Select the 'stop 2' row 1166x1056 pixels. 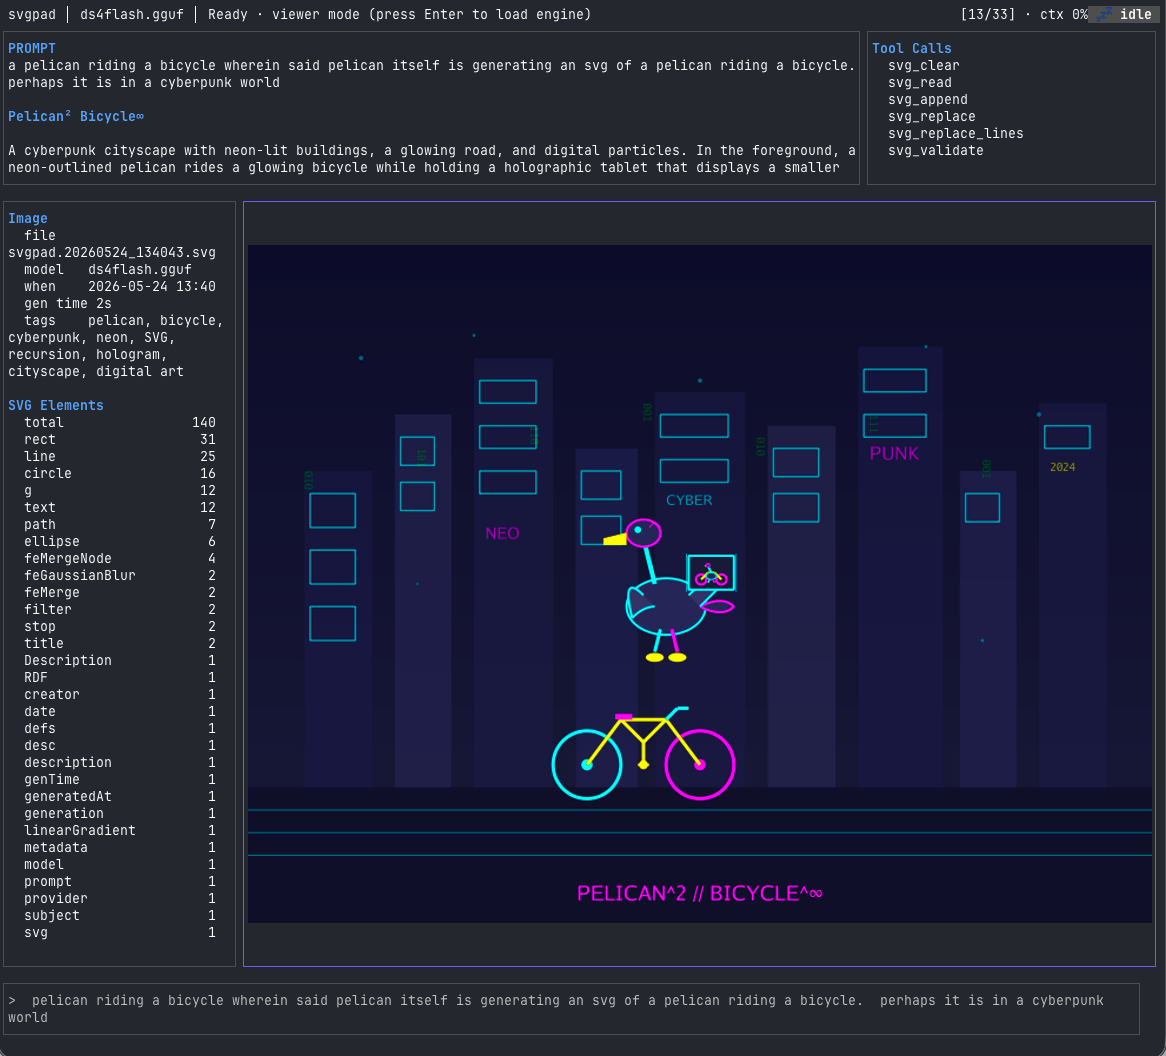click(120, 627)
